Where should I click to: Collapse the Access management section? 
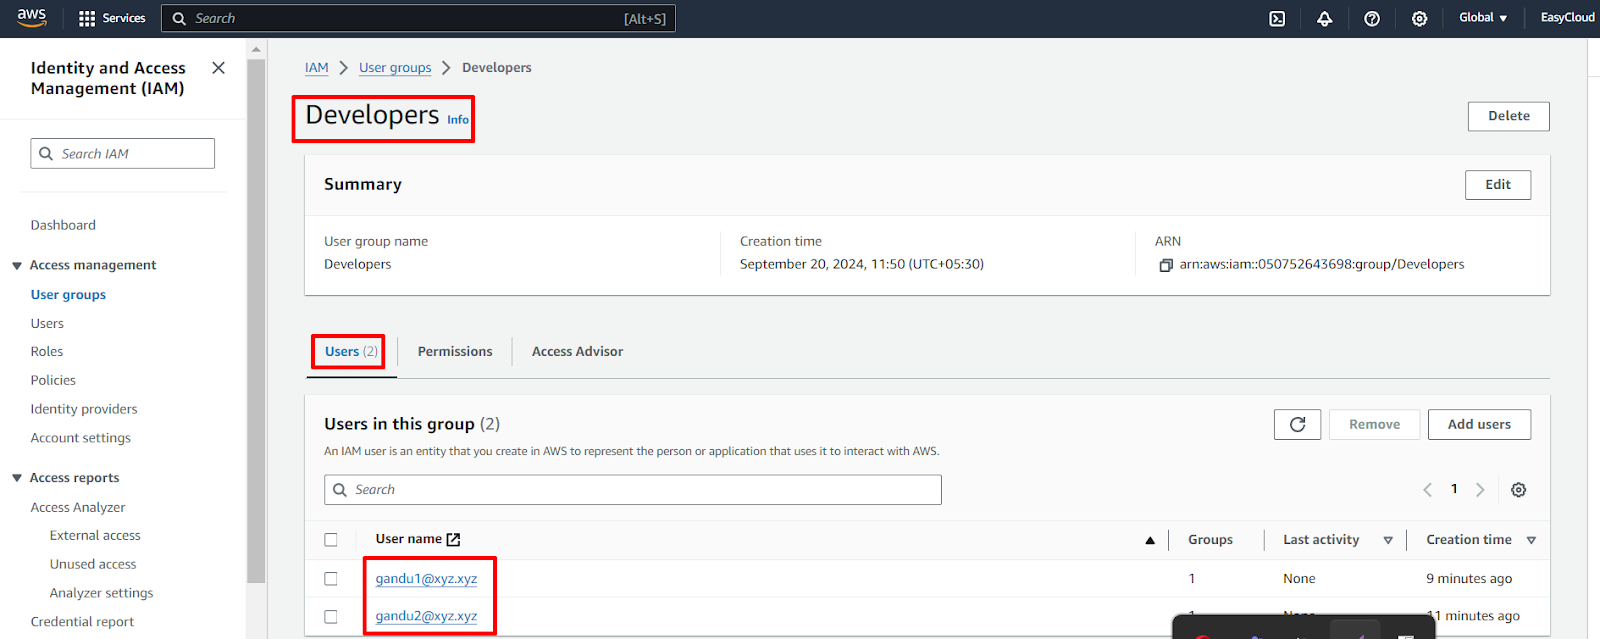(17, 265)
